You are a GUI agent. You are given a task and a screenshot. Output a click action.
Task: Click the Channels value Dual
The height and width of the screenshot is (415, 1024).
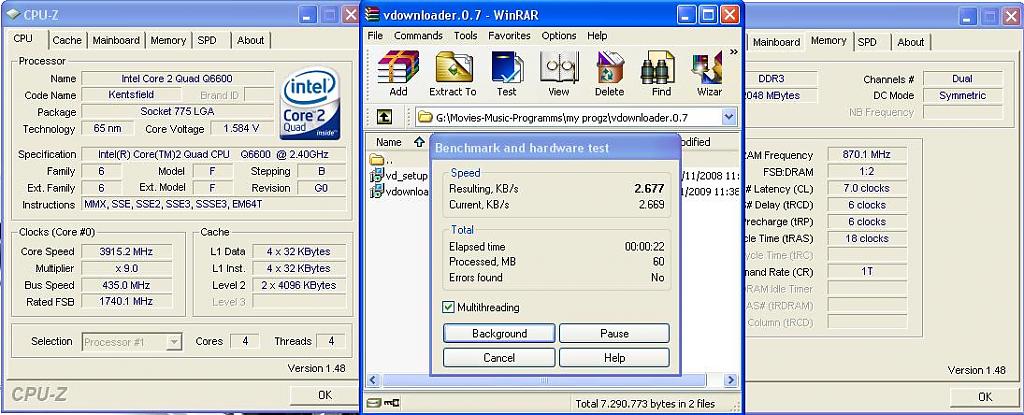pyautogui.click(x=962, y=78)
